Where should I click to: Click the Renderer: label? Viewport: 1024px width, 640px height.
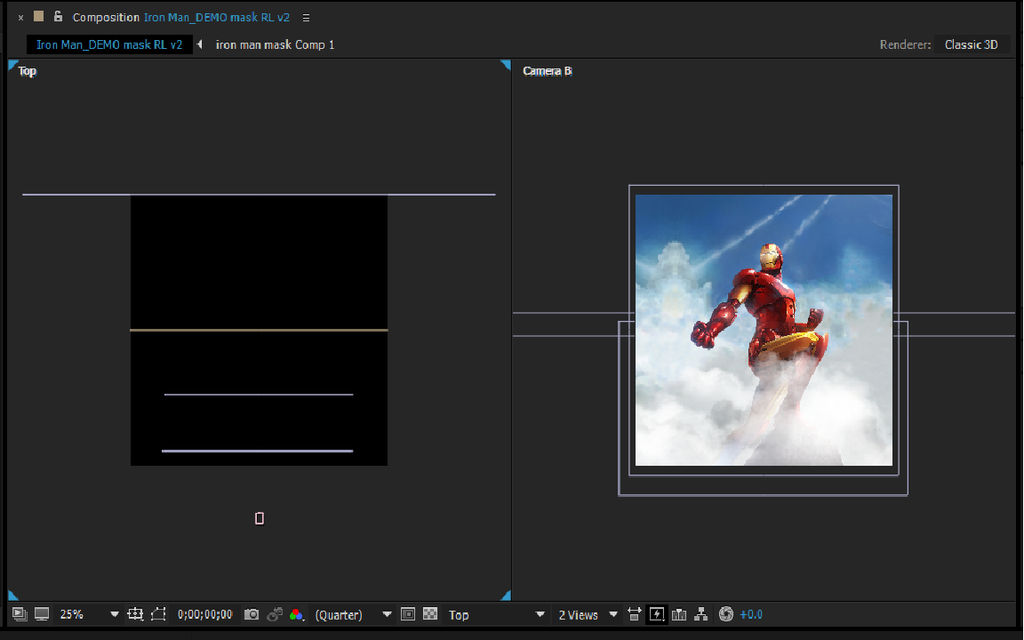tap(905, 44)
